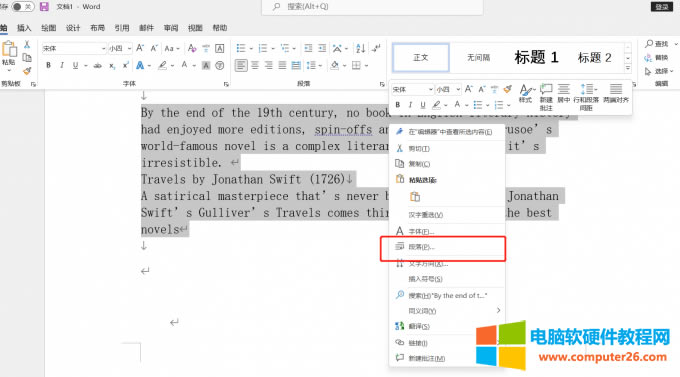Screen dimensions: 680x377
Task: Toggle the AutoSave switch off/on
Action: (22, 7)
